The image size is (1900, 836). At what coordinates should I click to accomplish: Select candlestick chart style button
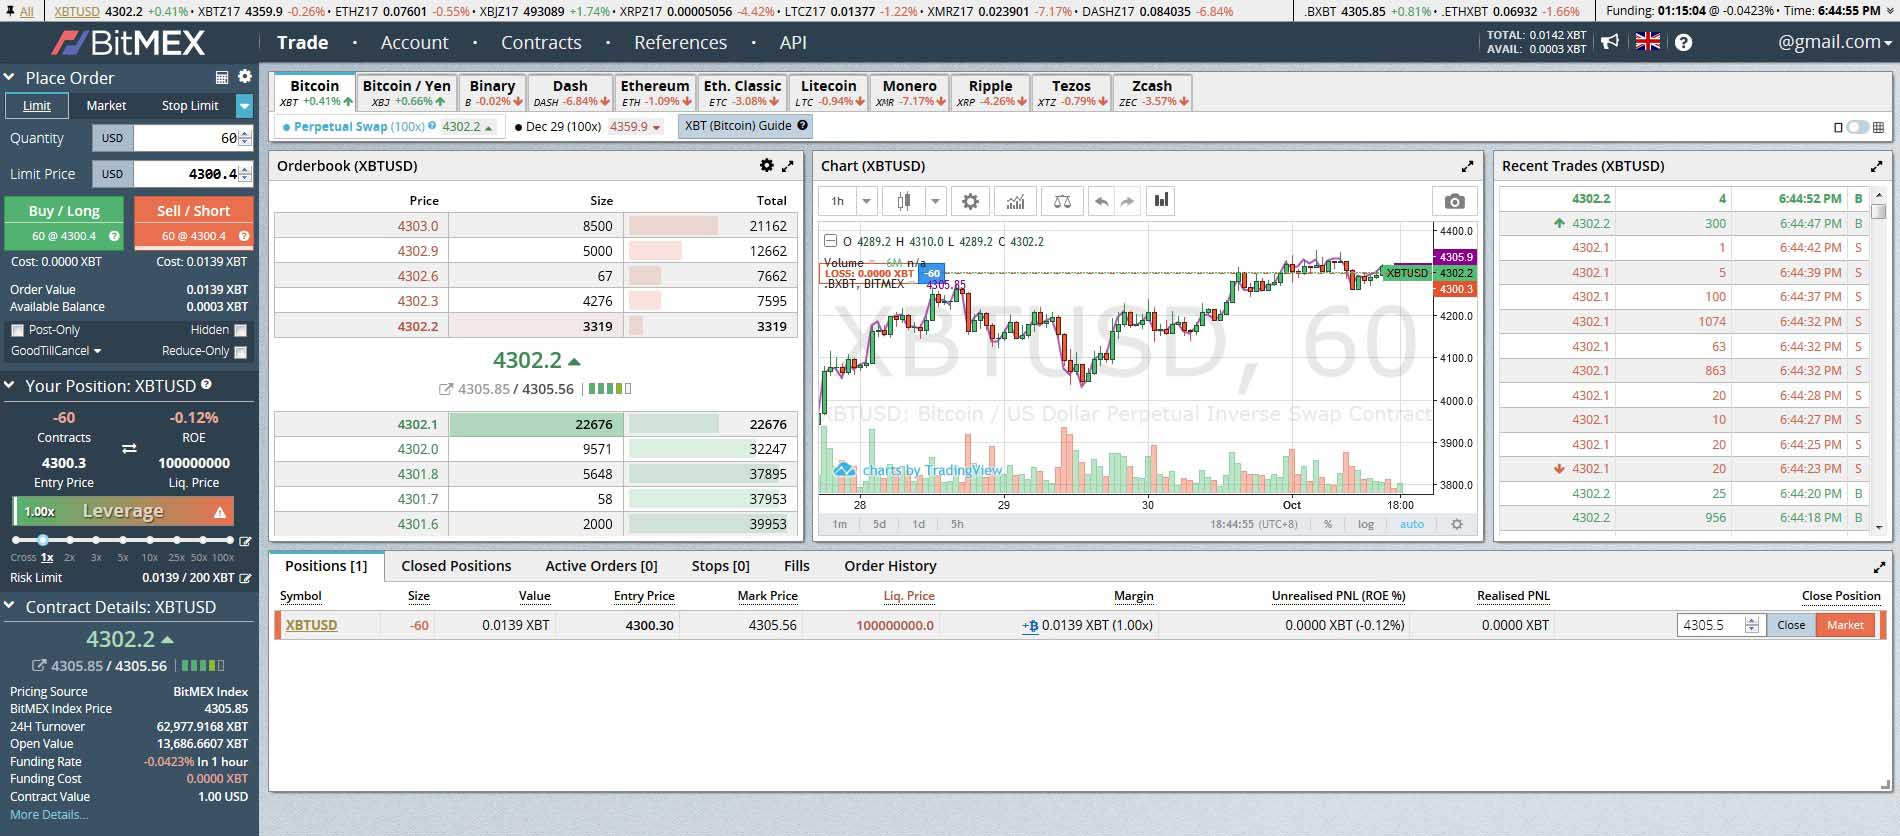tap(903, 201)
